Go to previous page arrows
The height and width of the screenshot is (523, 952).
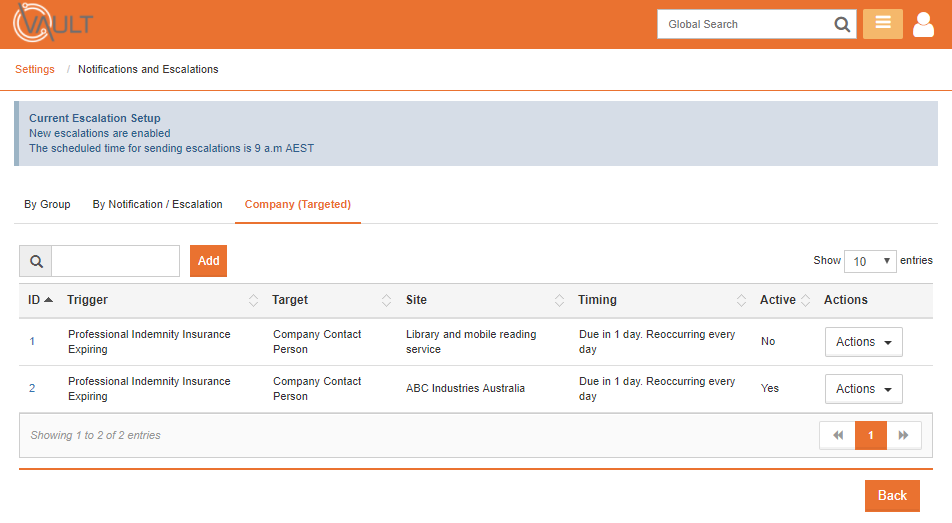click(x=837, y=435)
